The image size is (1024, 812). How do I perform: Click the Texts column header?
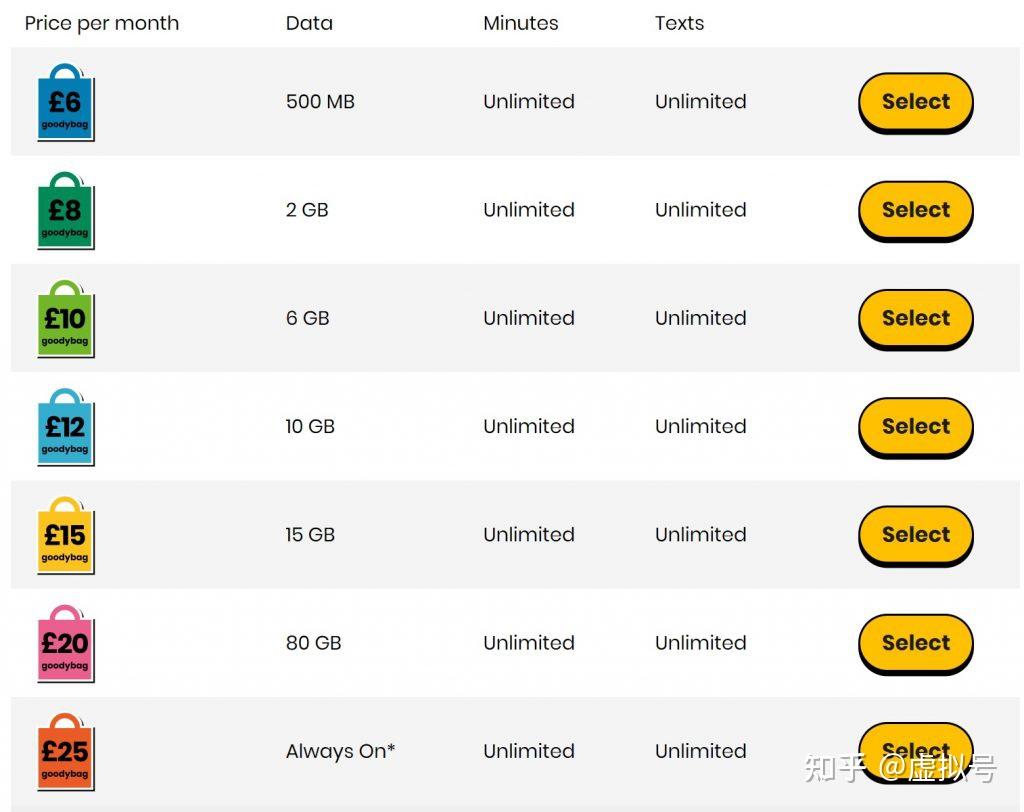click(679, 23)
